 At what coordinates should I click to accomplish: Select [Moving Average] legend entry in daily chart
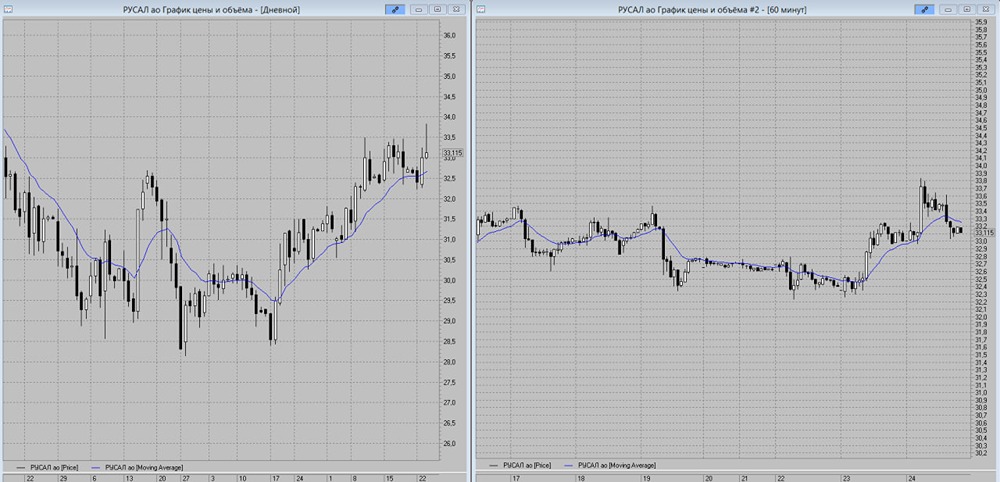pyautogui.click(x=136, y=466)
